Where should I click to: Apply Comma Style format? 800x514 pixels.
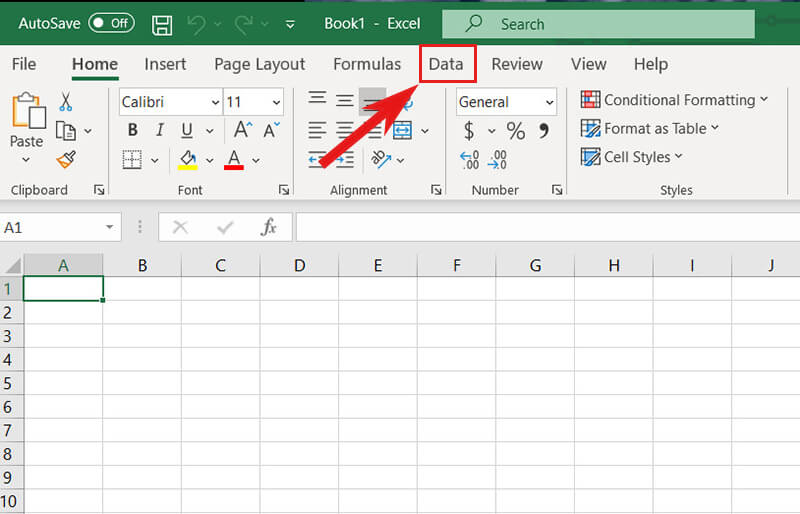[544, 131]
